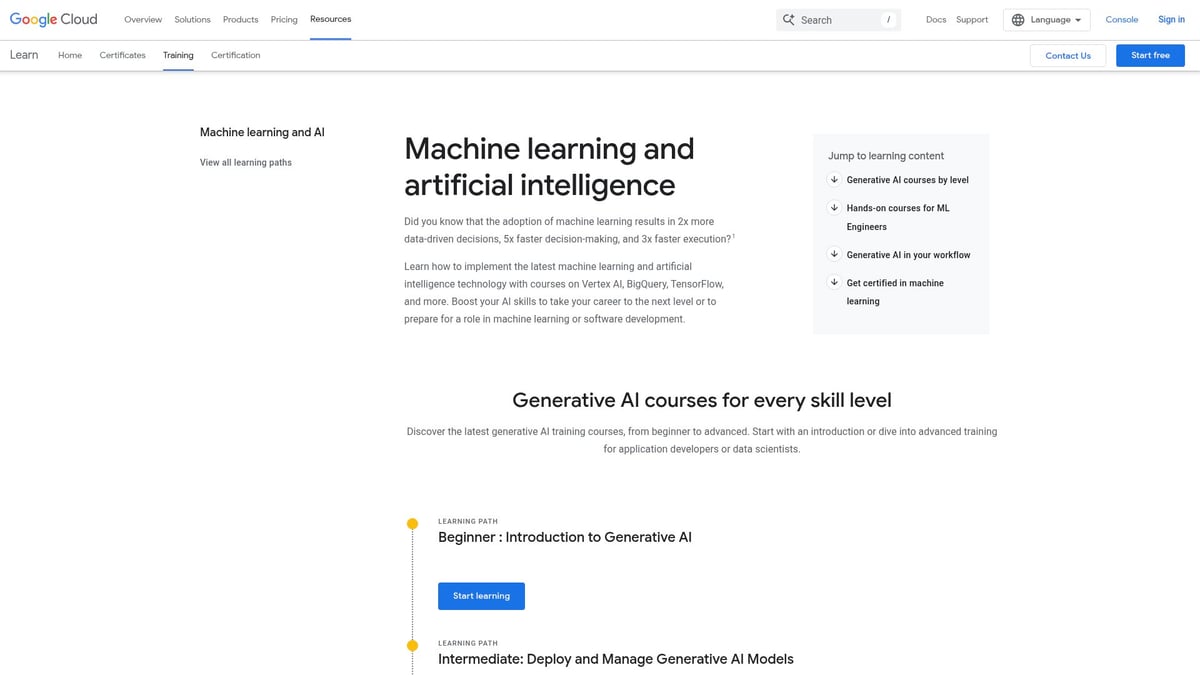1200x675 pixels.
Task: Click the Learn heading link
Action: [x=24, y=55]
